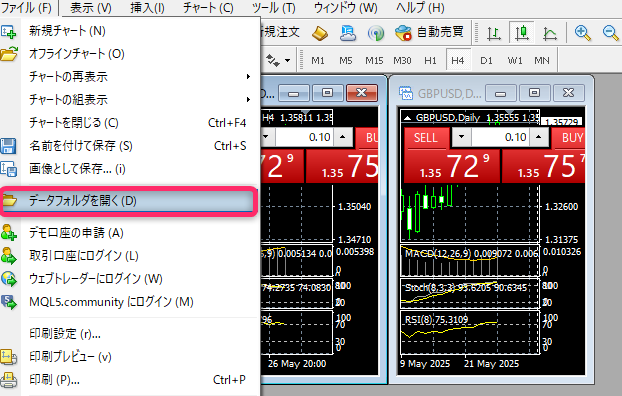The width and height of the screenshot is (622, 396).
Task: Click the GBPUSD,D... window title icon
Action: click(x=406, y=93)
